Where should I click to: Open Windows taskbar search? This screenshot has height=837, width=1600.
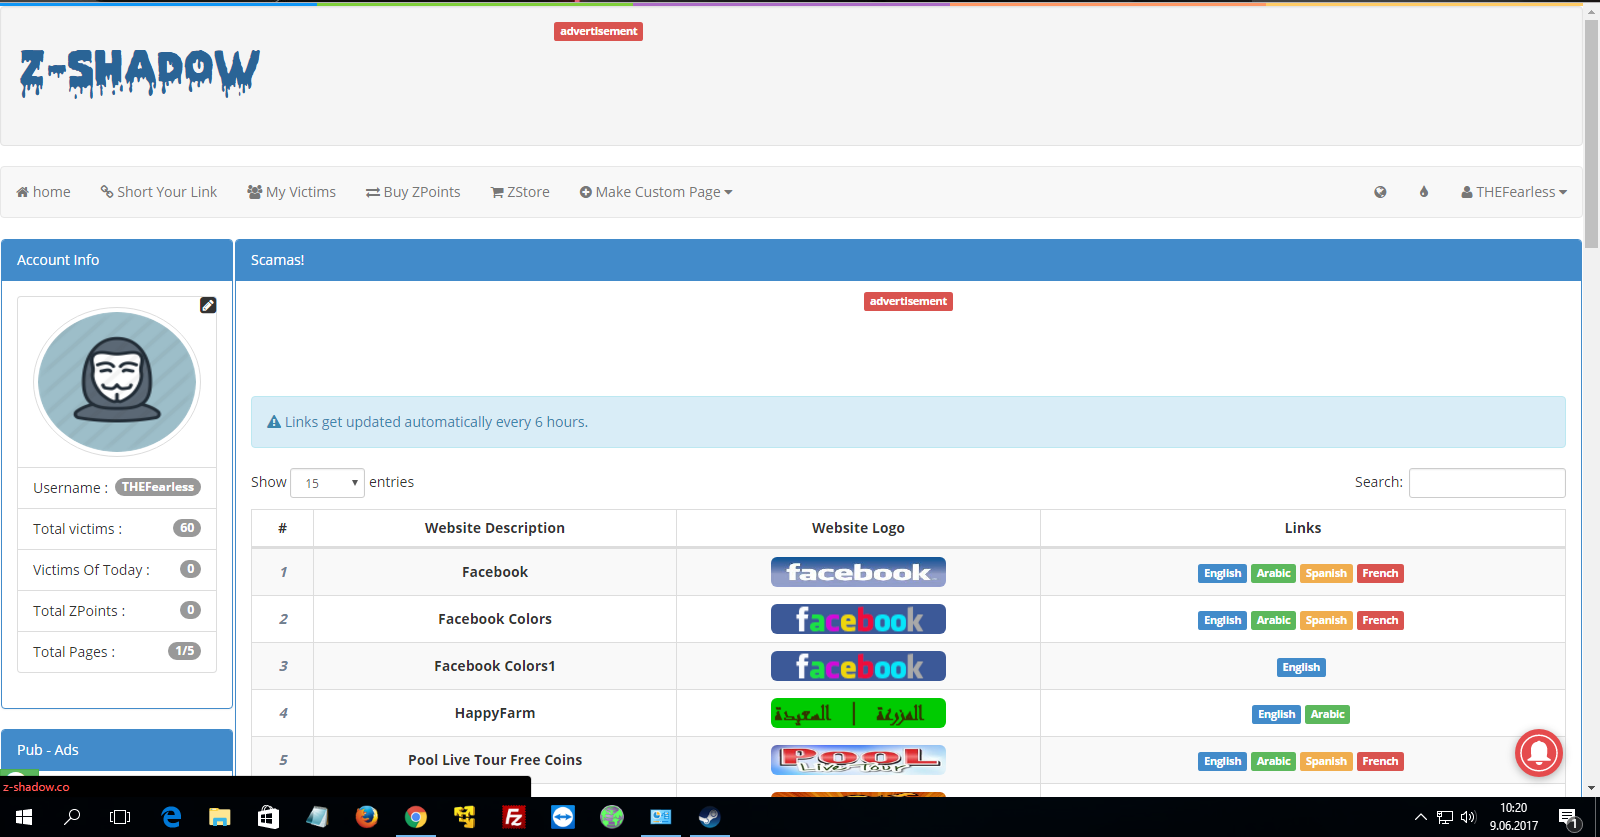click(72, 817)
